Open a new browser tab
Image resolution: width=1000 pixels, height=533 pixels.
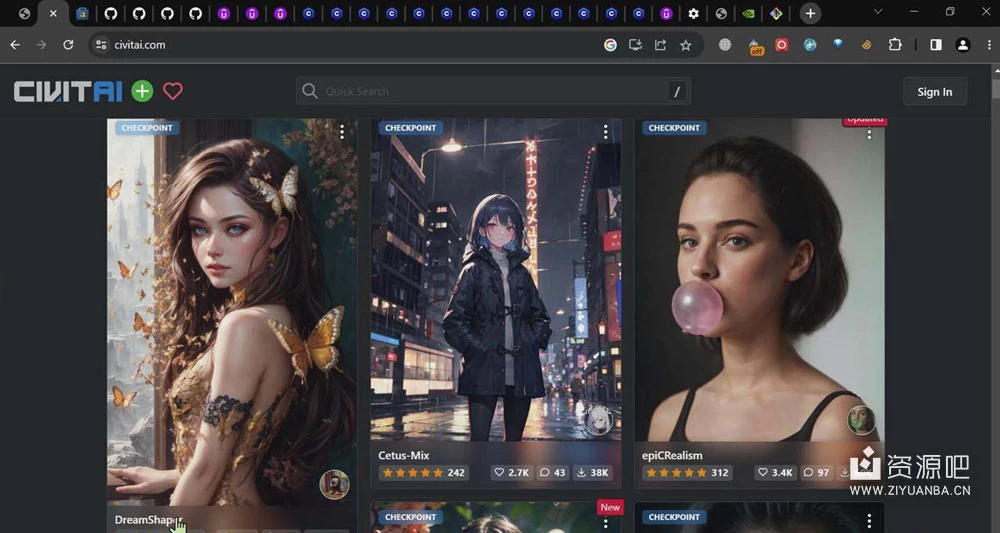(810, 13)
